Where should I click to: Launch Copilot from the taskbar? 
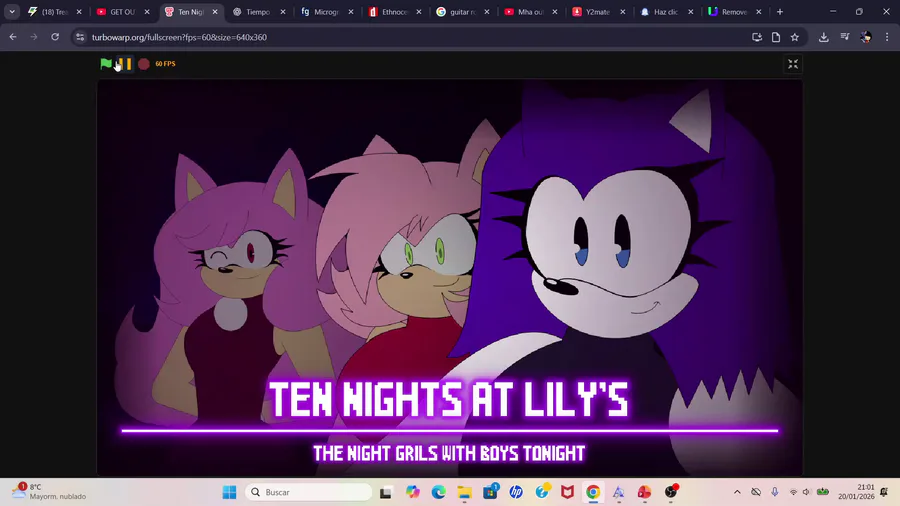[x=413, y=492]
